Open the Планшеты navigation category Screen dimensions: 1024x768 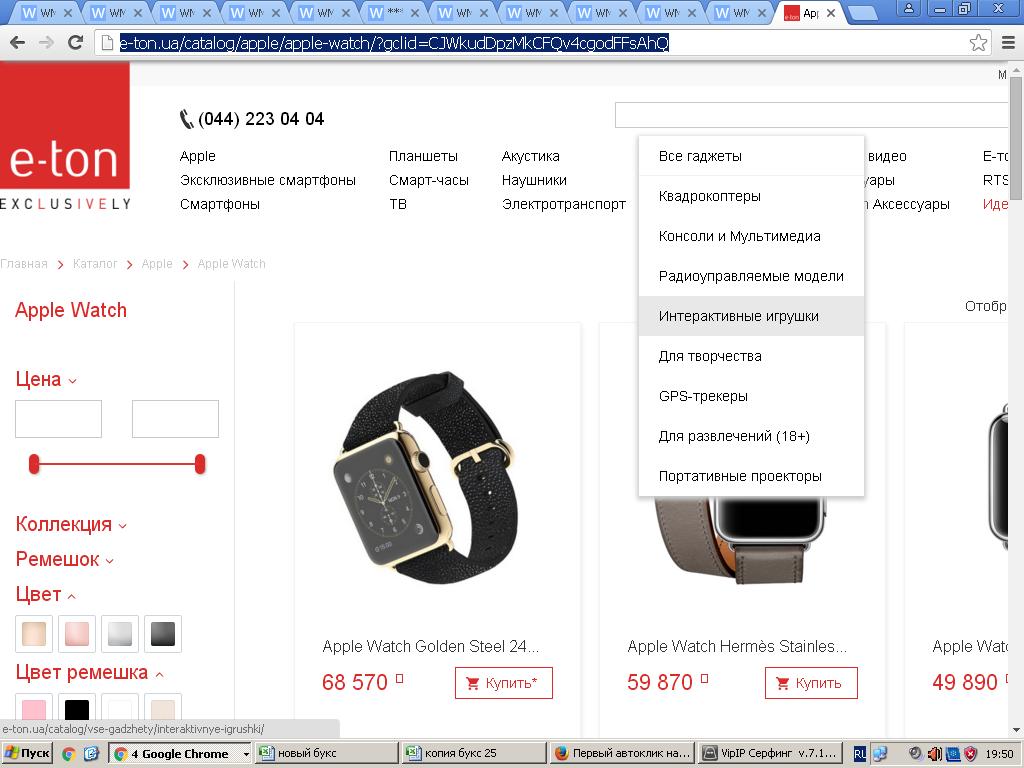coord(423,156)
